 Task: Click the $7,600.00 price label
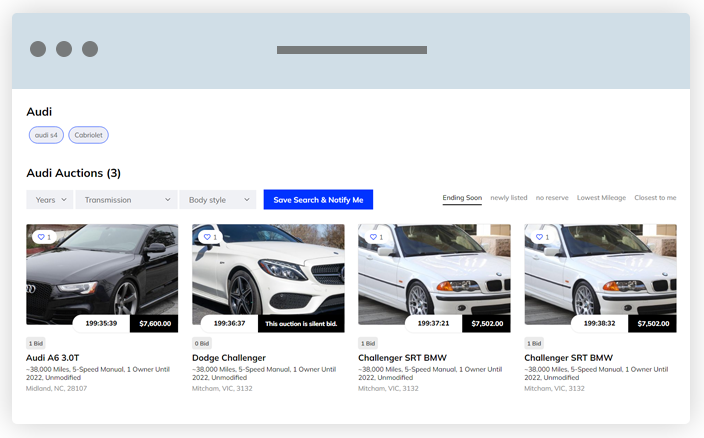154,324
